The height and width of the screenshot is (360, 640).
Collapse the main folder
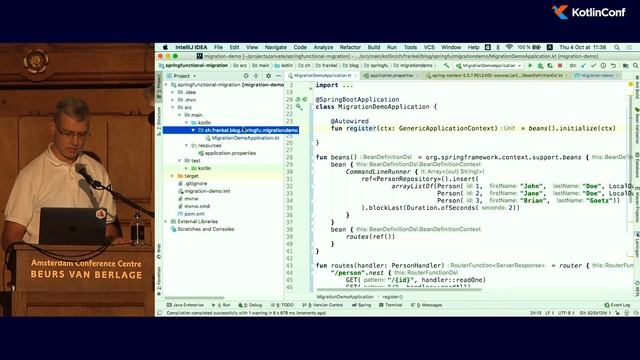click(180, 115)
